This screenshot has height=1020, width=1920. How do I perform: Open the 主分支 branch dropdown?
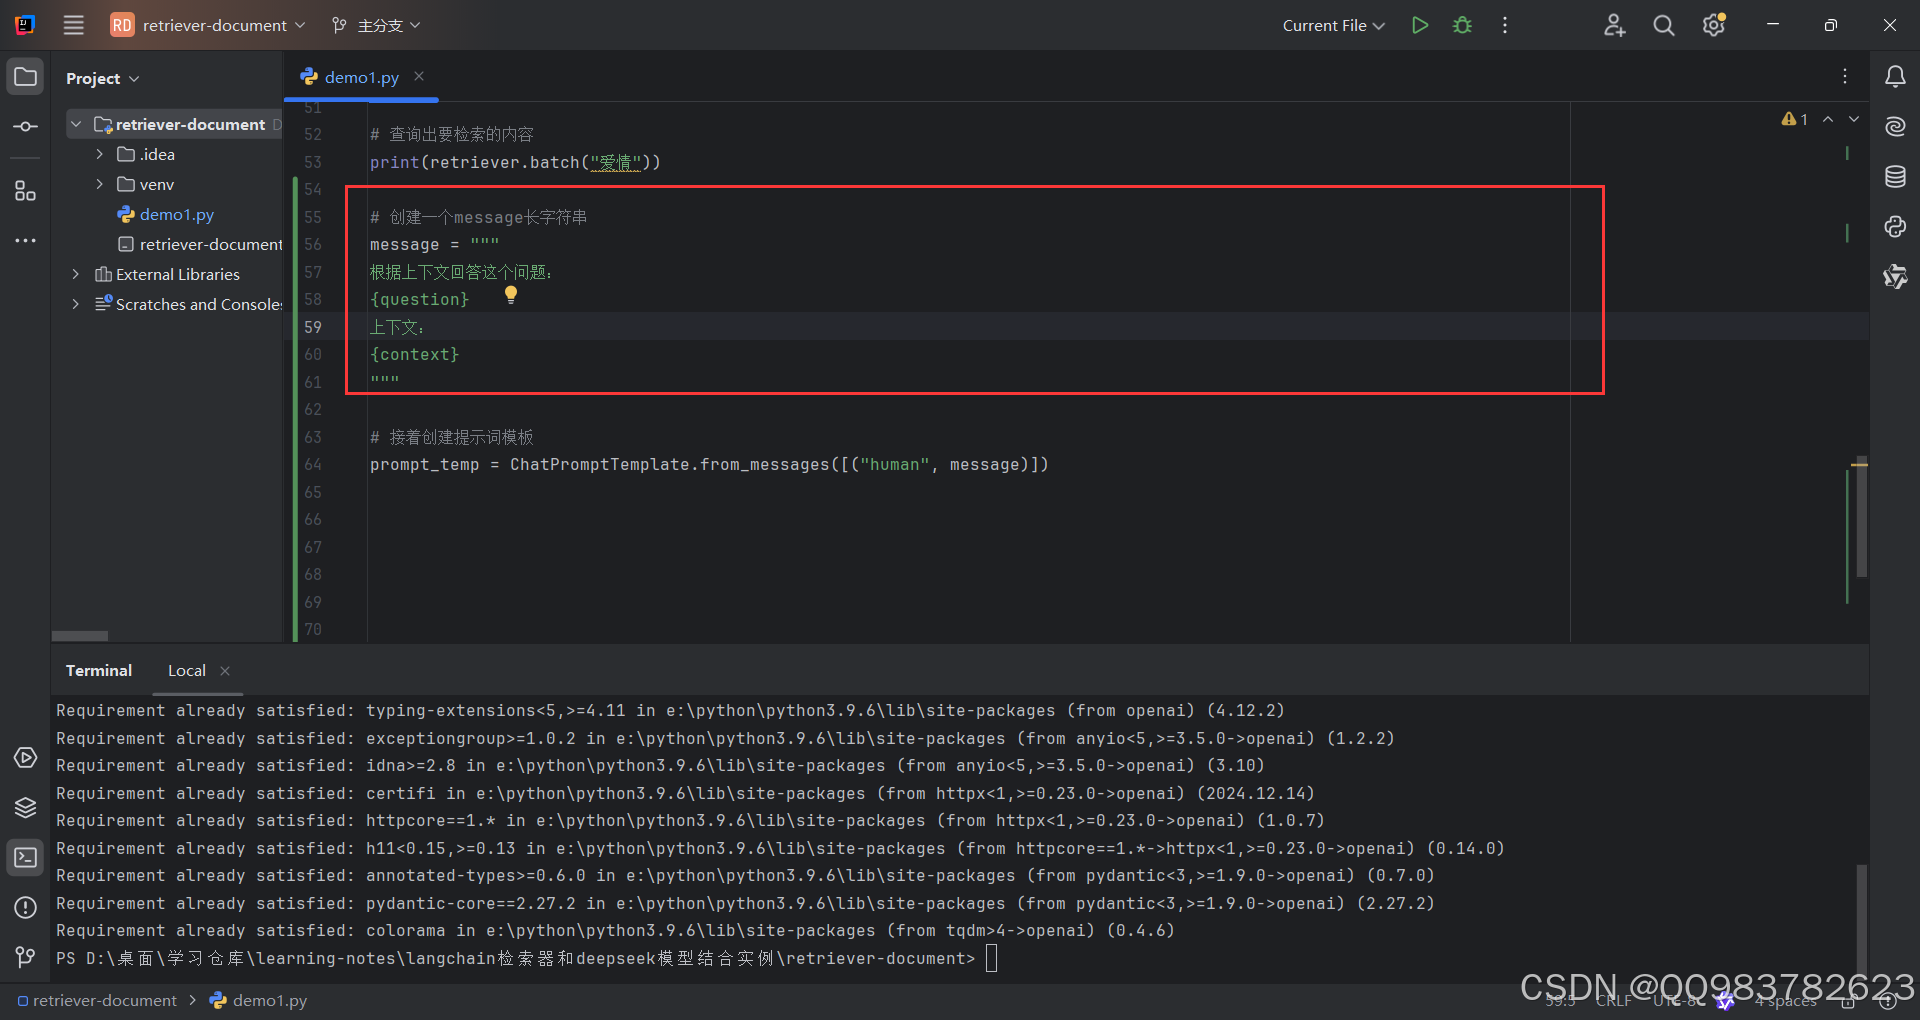pyautogui.click(x=376, y=25)
